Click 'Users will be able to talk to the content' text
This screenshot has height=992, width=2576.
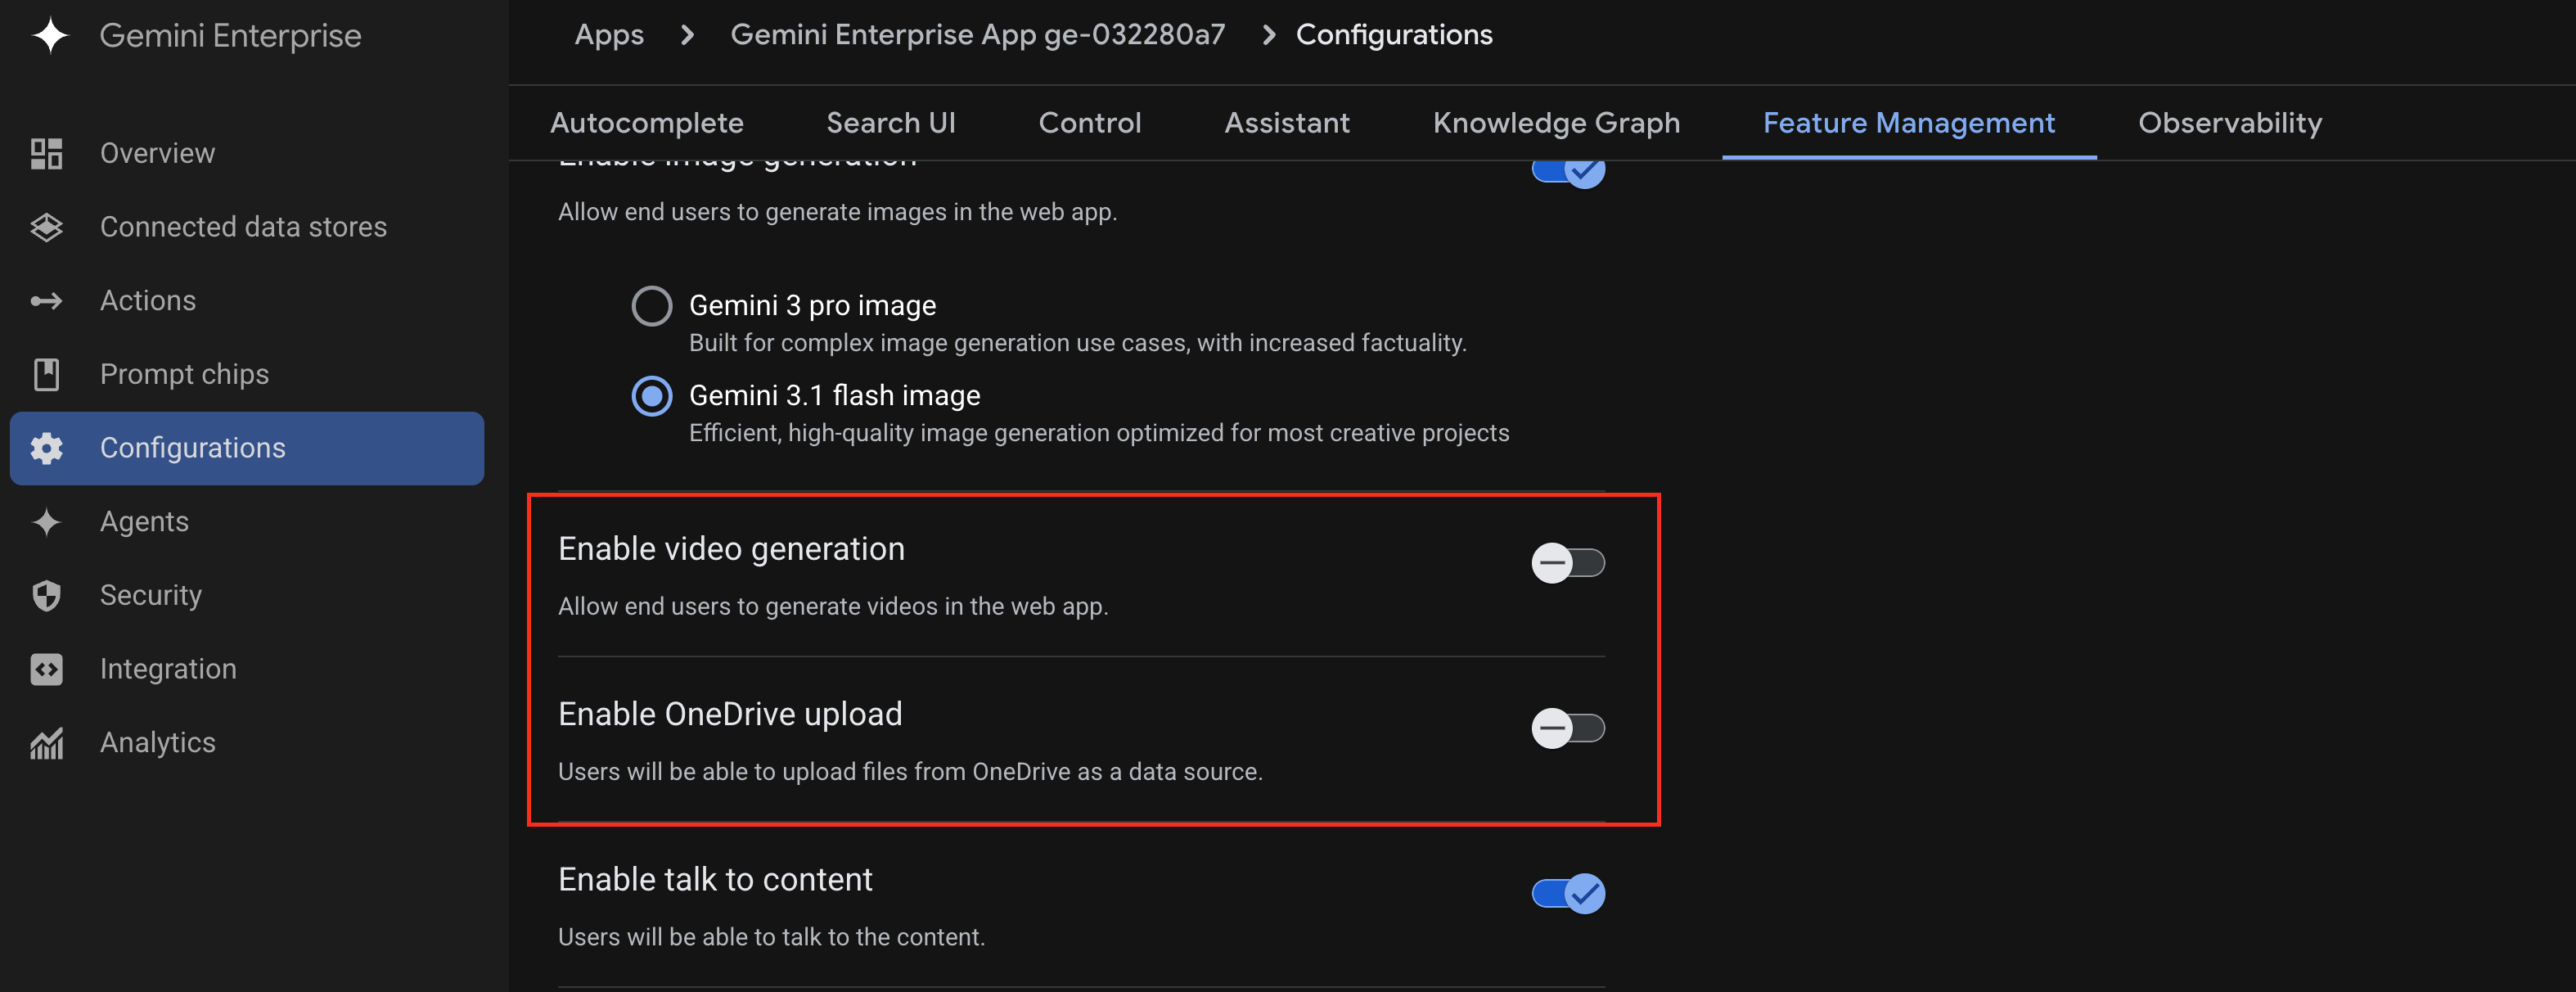(771, 937)
